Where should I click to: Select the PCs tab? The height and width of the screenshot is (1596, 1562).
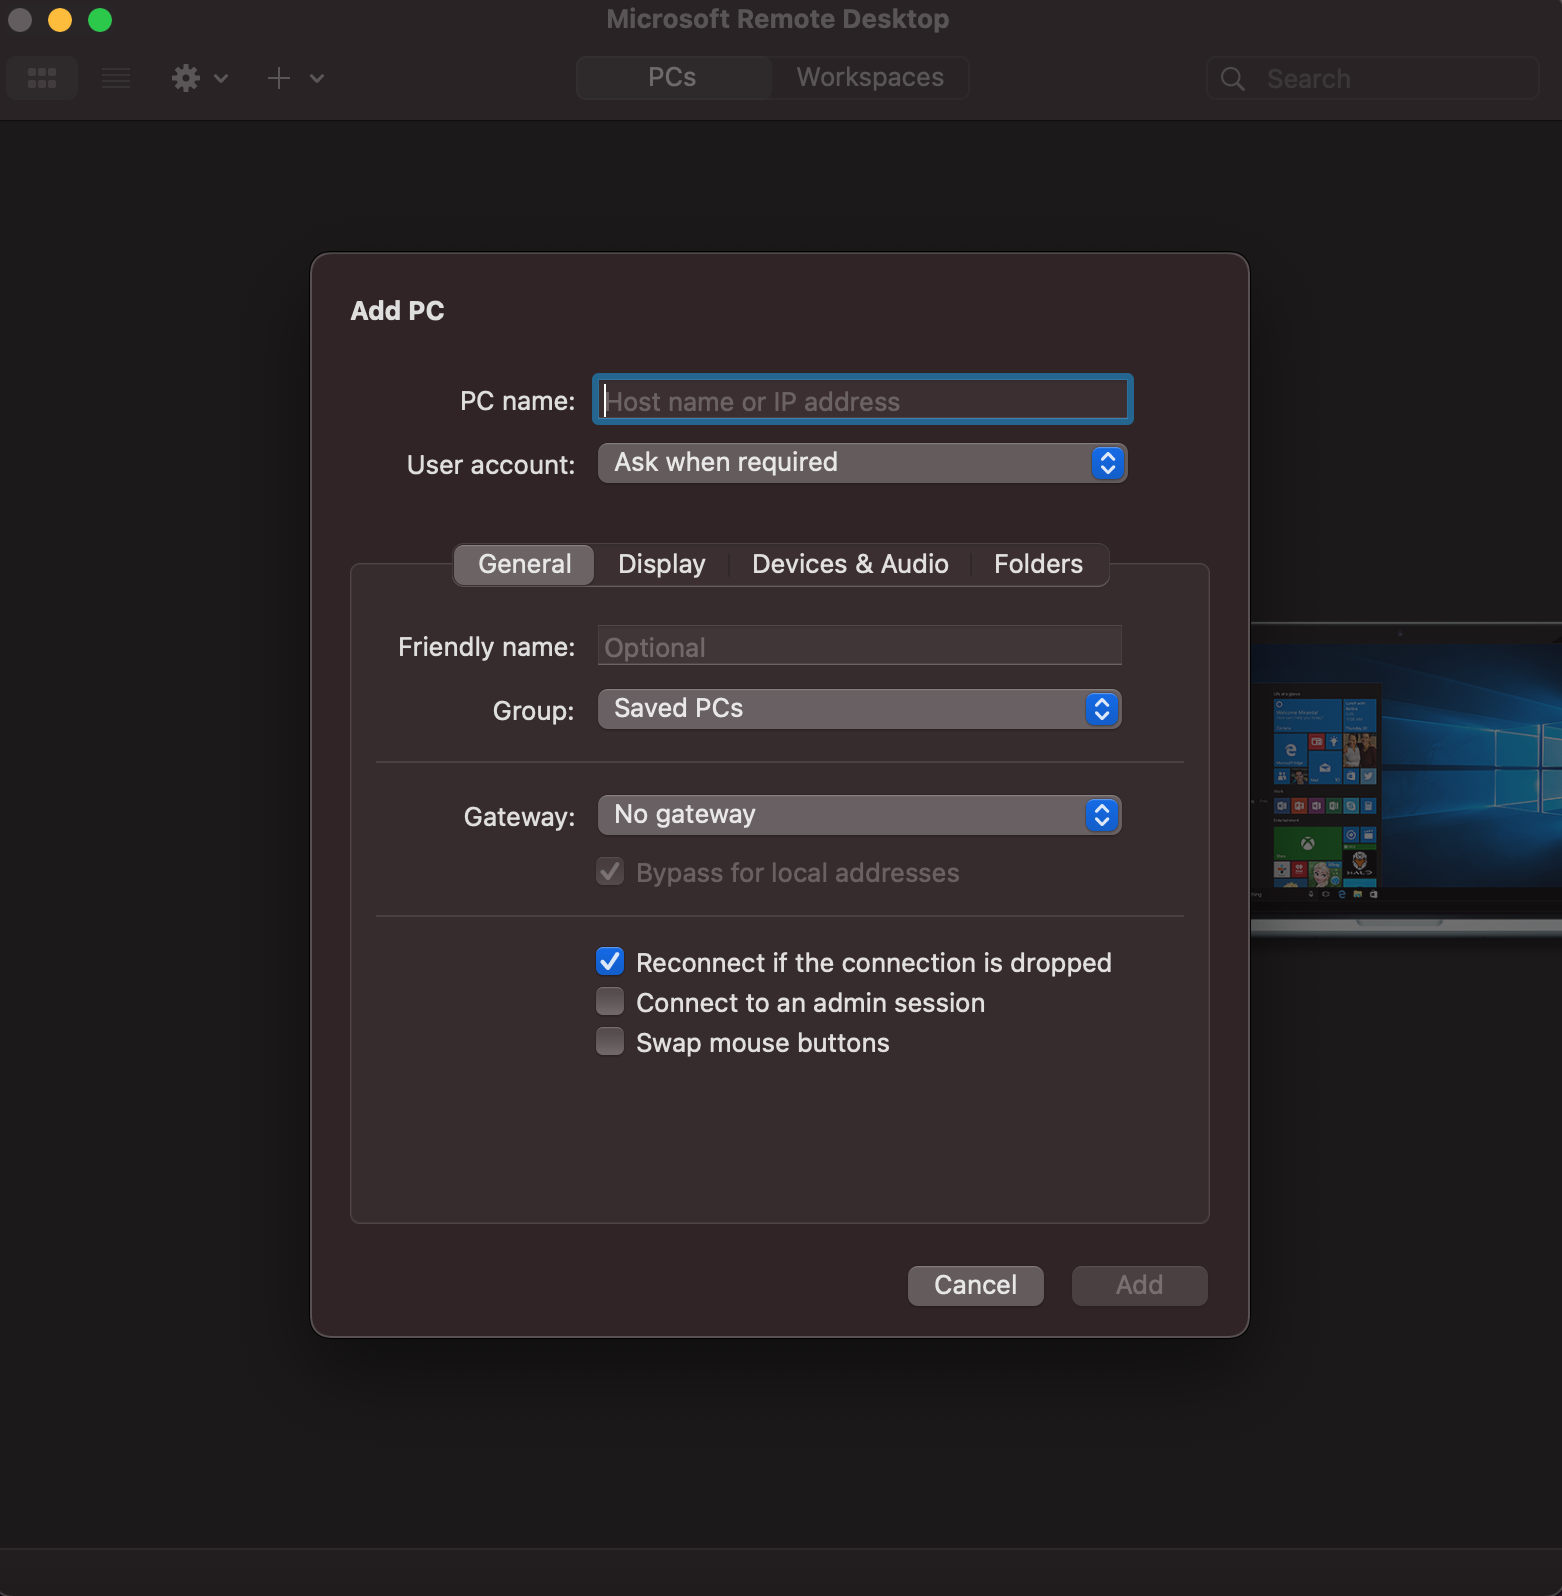tap(672, 78)
